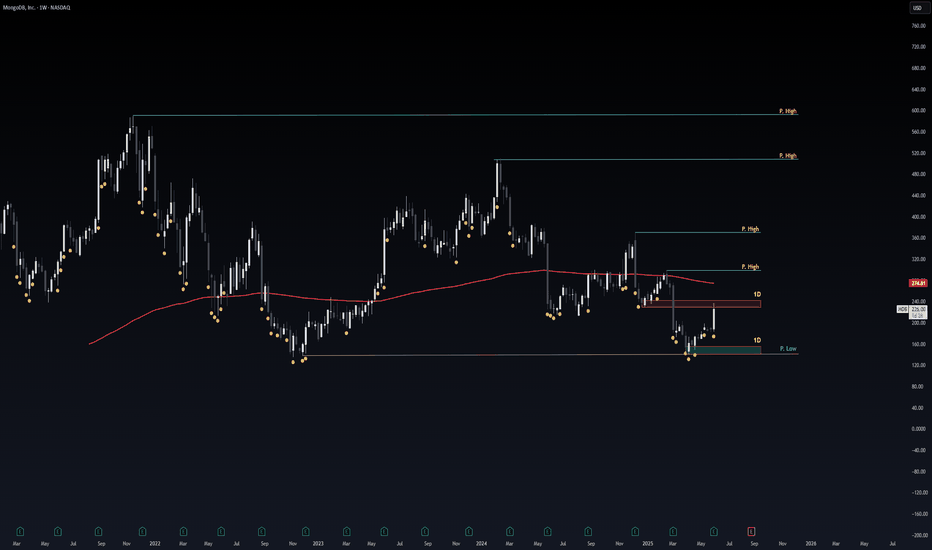Click the MDB symbol price tag
This screenshot has height=550, width=932.
[x=902, y=309]
